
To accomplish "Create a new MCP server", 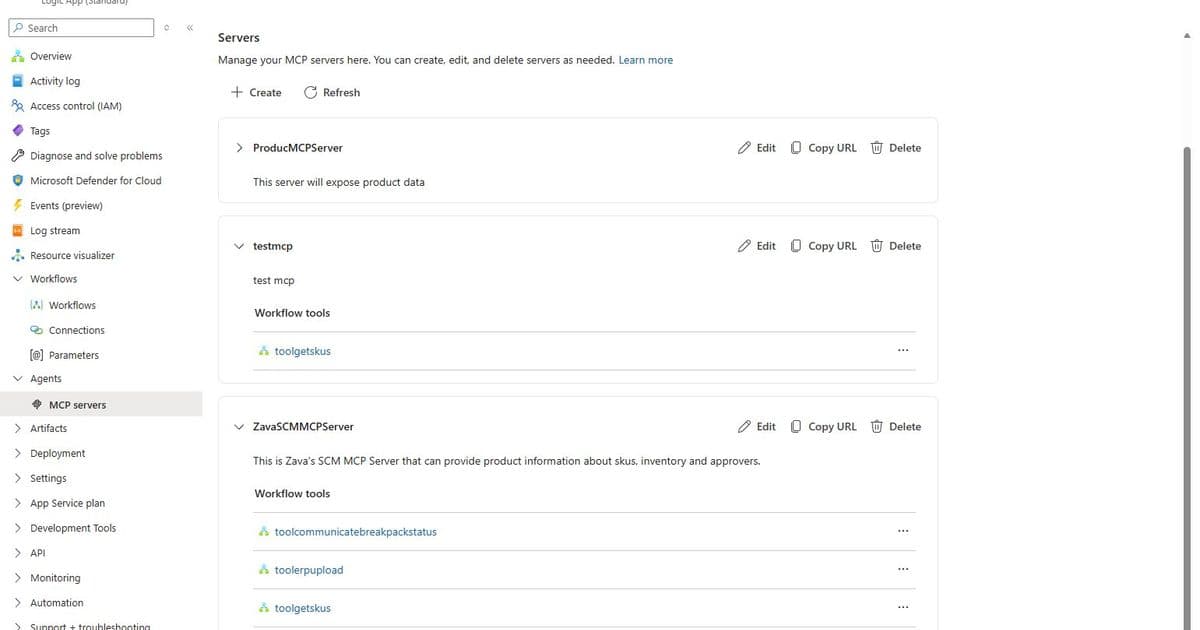I will [x=255, y=92].
